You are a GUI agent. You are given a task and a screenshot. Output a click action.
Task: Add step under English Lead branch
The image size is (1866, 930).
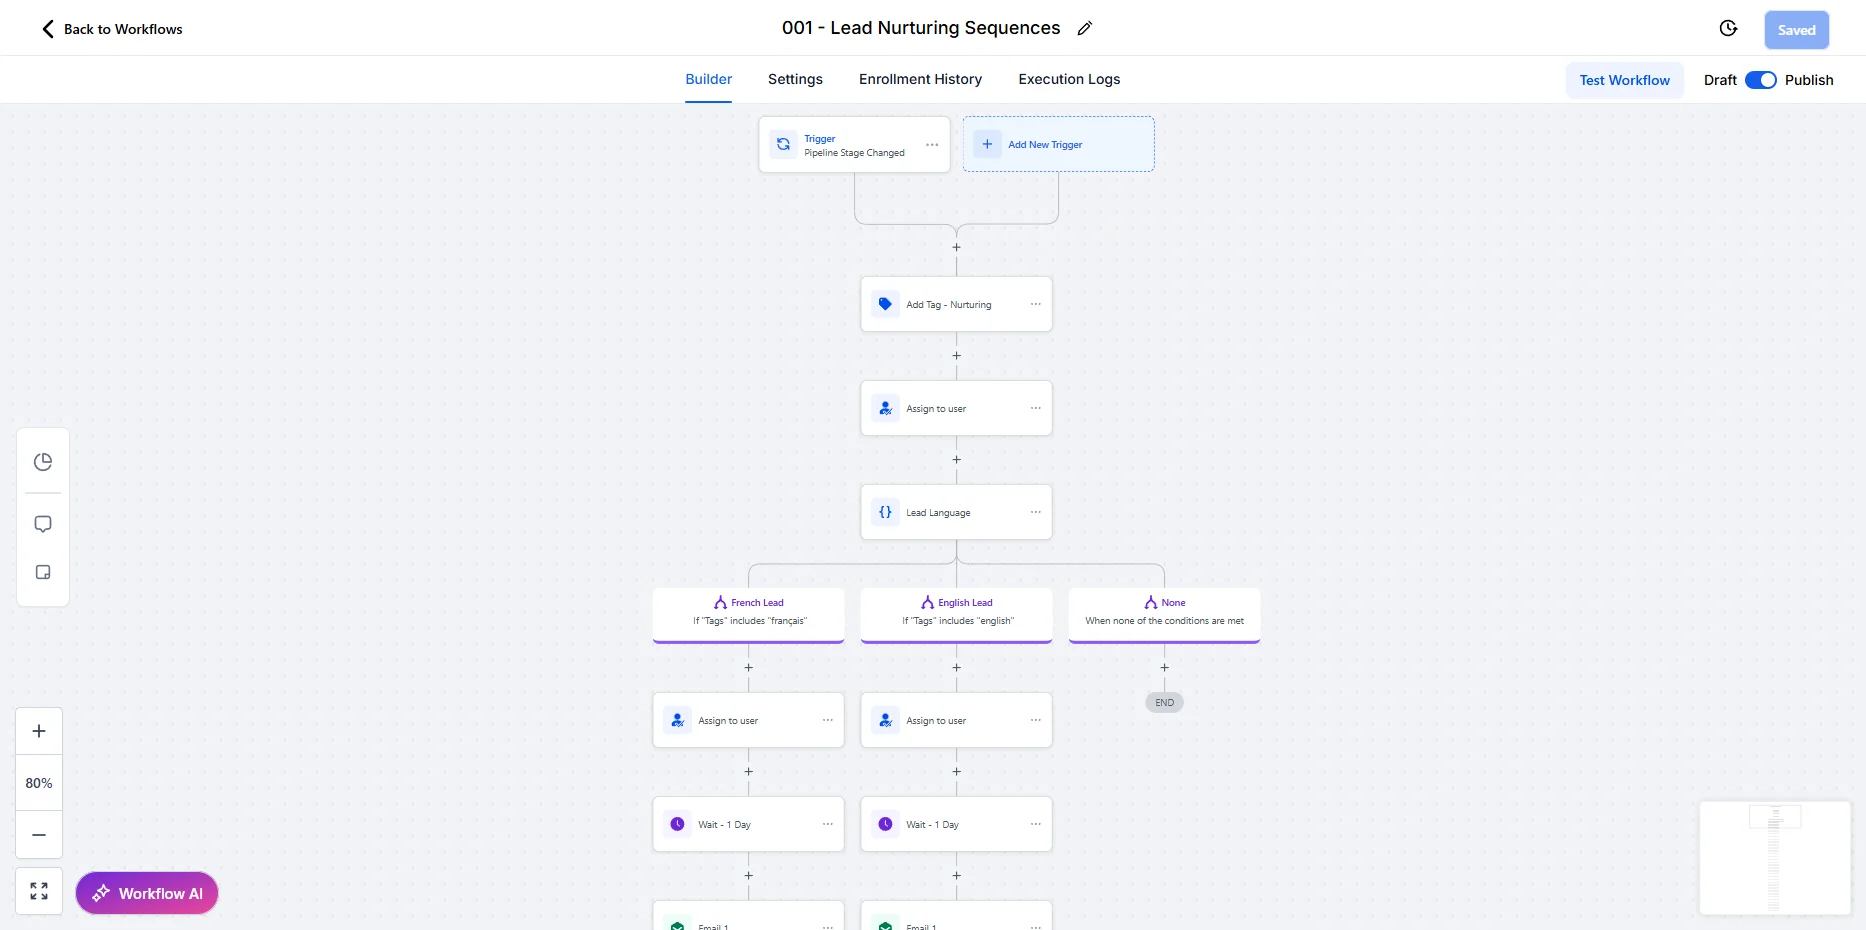(956, 668)
